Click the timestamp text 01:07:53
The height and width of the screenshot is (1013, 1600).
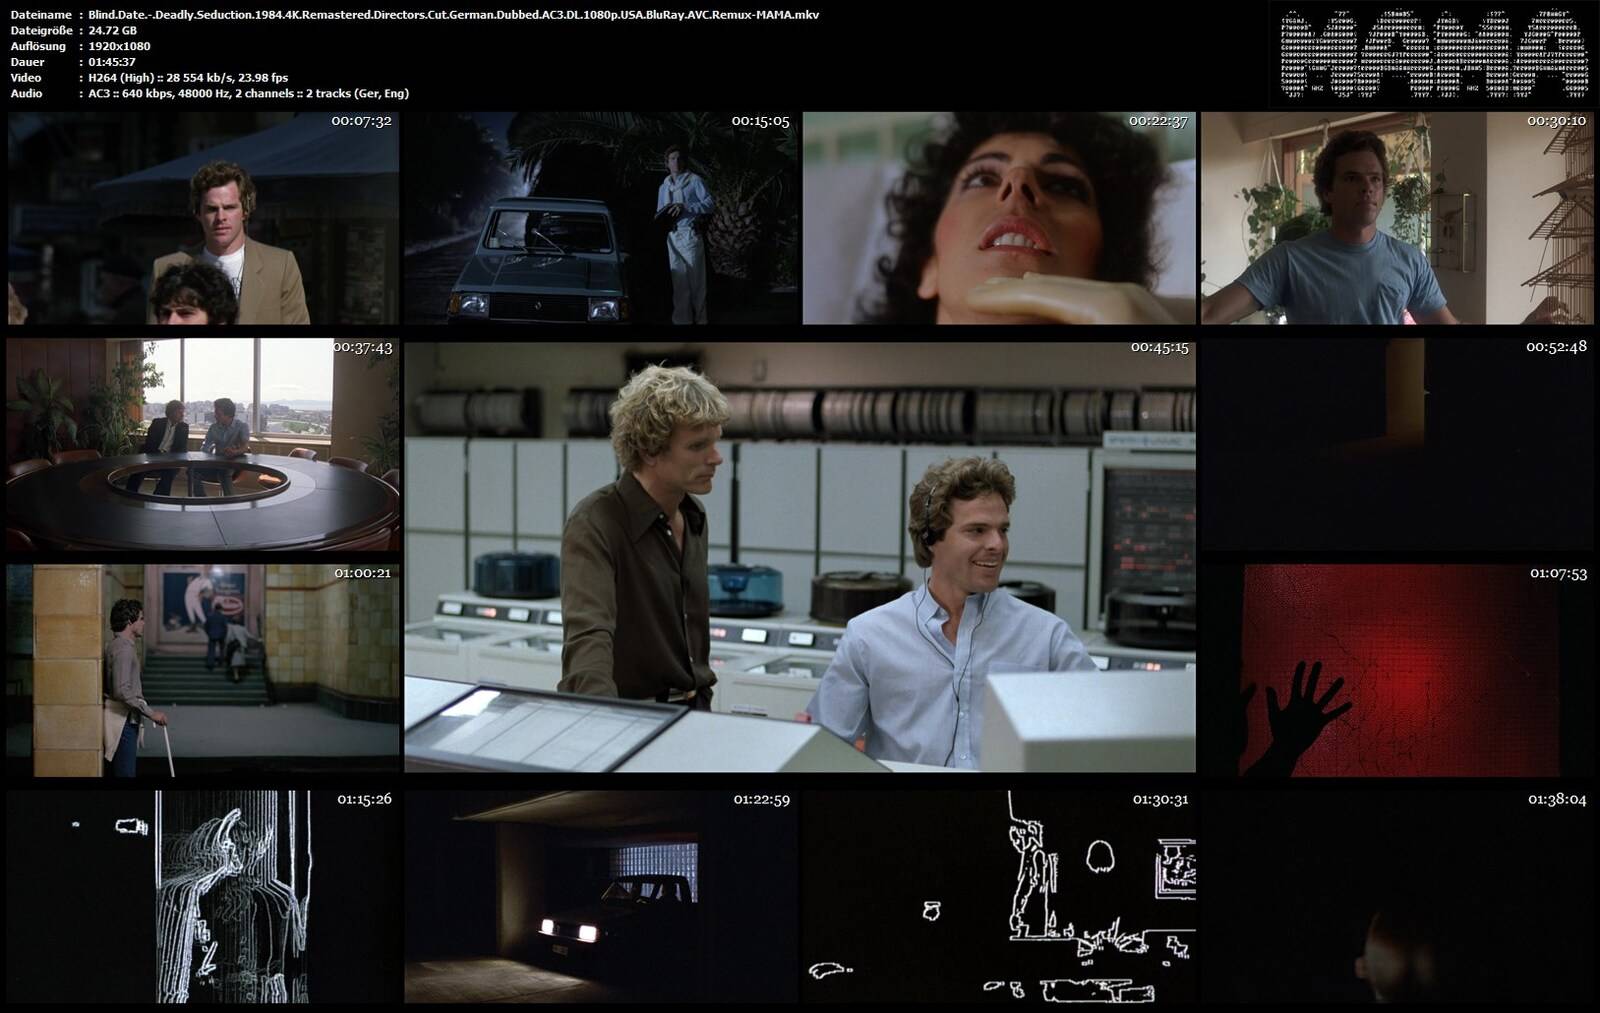(1558, 573)
